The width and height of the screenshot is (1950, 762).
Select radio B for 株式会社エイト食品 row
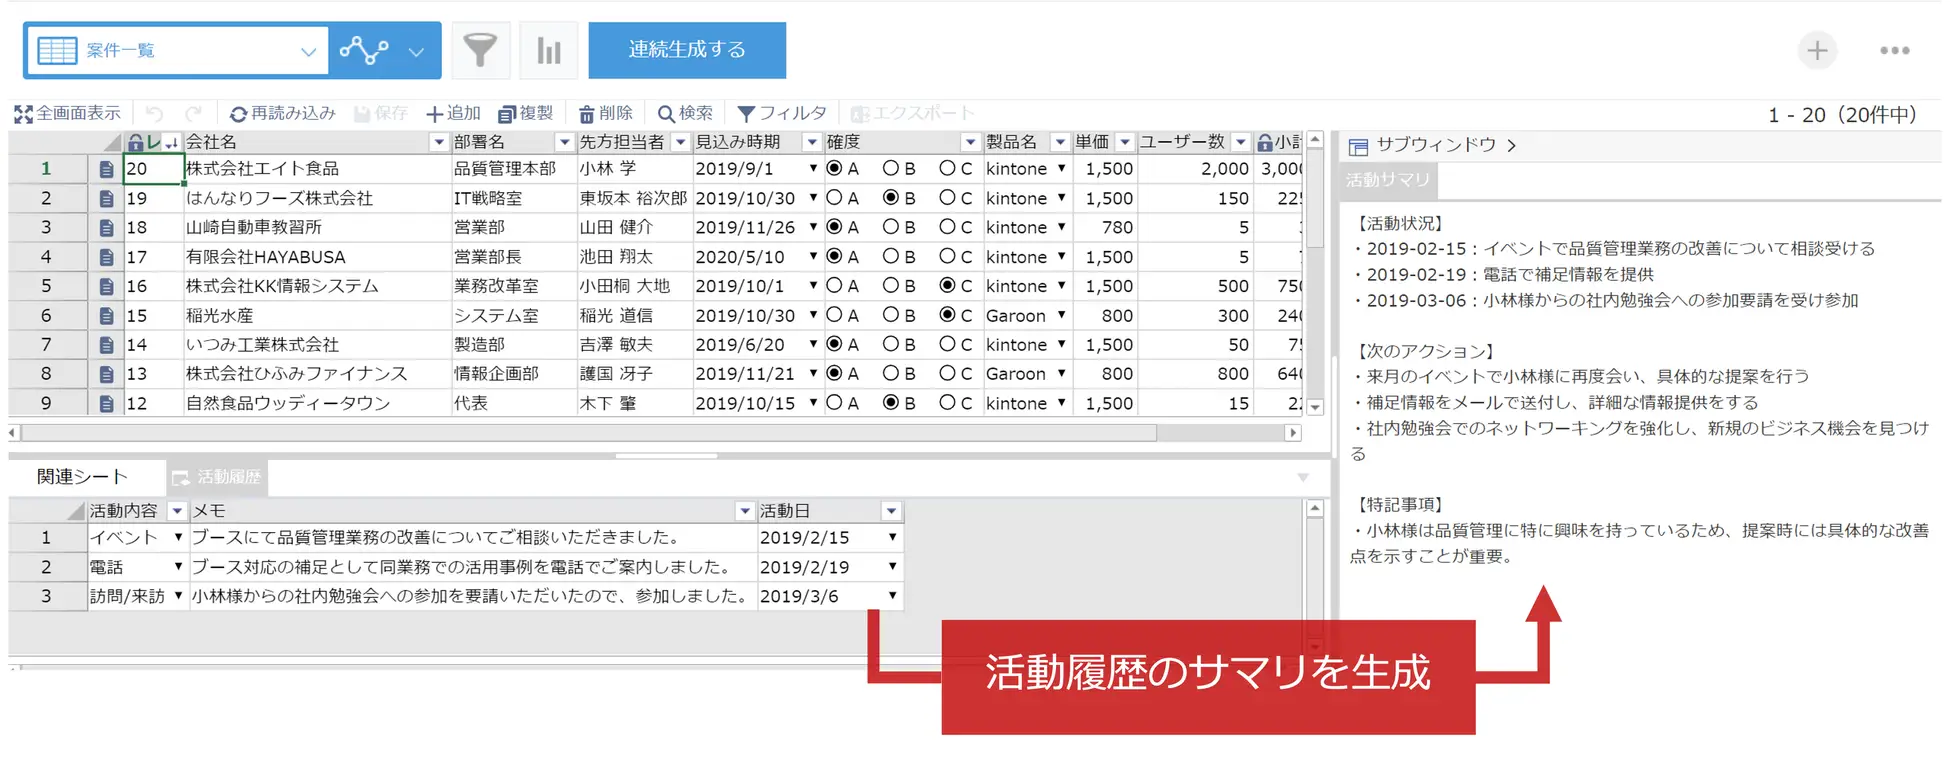[890, 169]
